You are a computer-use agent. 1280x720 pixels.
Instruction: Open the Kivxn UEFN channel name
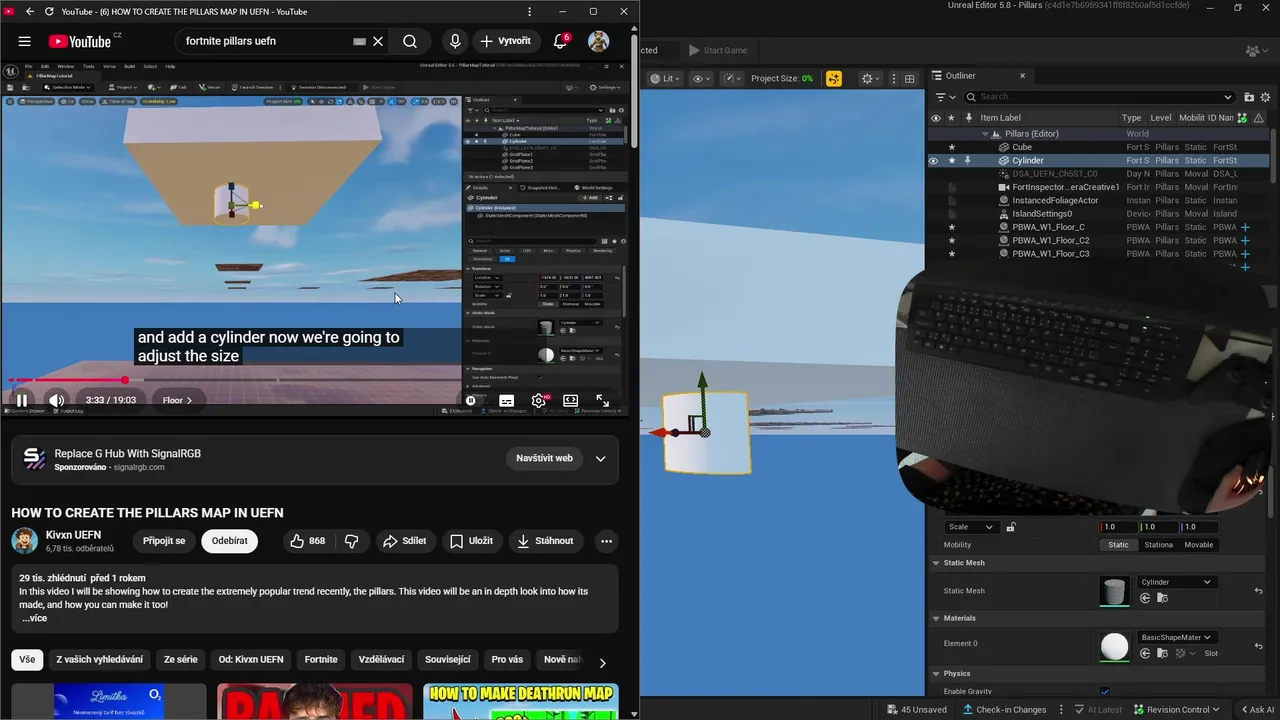pos(73,535)
